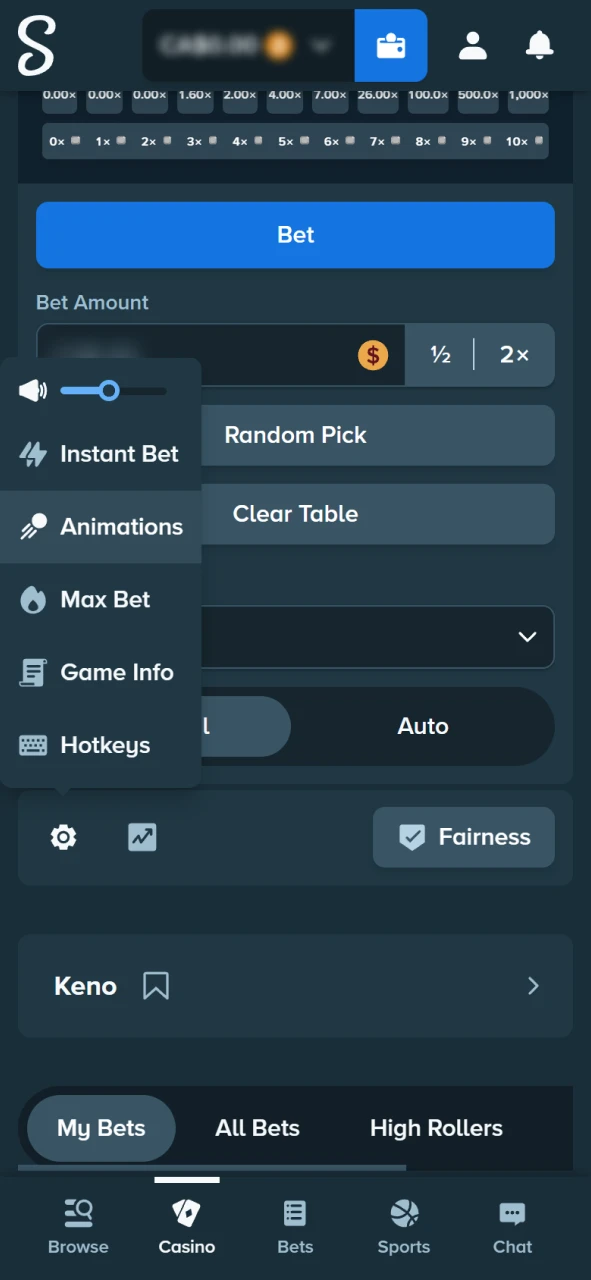Image resolution: width=591 pixels, height=1280 pixels.
Task: Switch to the High Rollers tab
Action: pyautogui.click(x=436, y=1128)
